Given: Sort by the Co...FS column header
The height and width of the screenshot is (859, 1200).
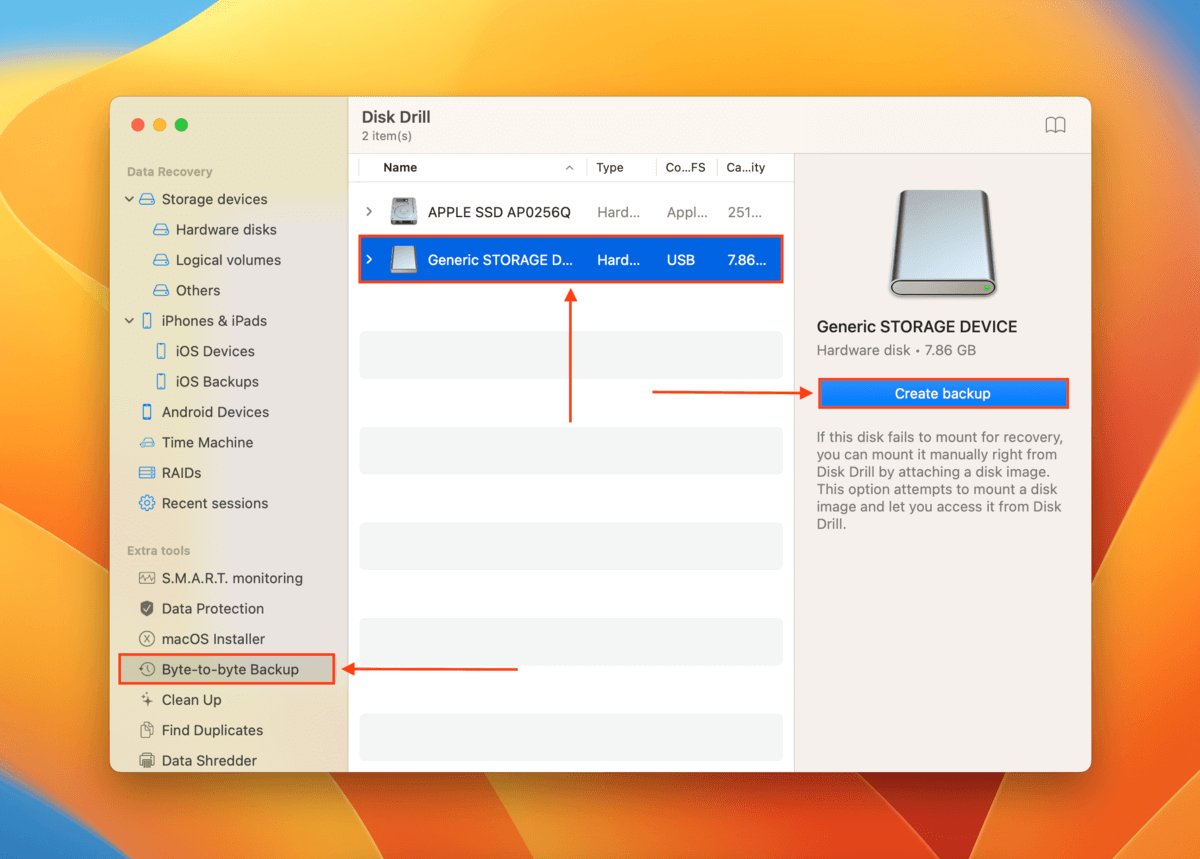Looking at the screenshot, I should (x=685, y=168).
